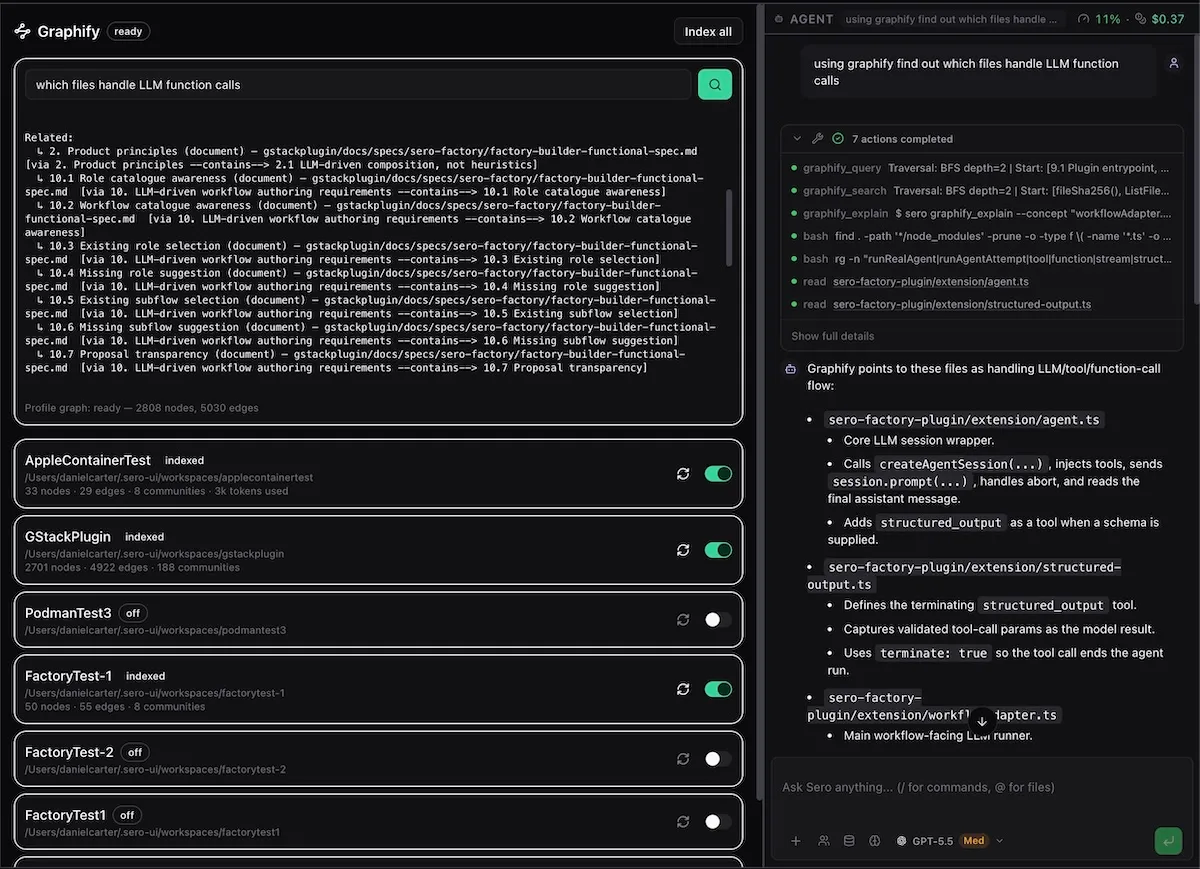Open the agent.ts file link
The height and width of the screenshot is (869, 1200).
click(931, 282)
